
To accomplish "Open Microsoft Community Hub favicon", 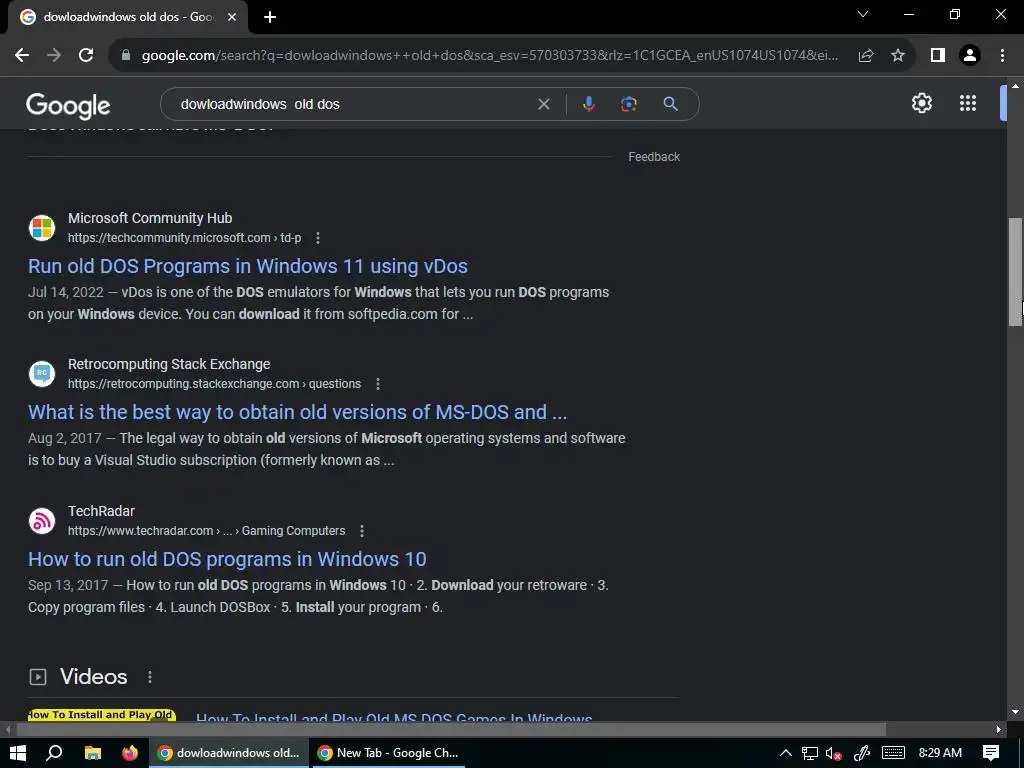I will [x=42, y=228].
